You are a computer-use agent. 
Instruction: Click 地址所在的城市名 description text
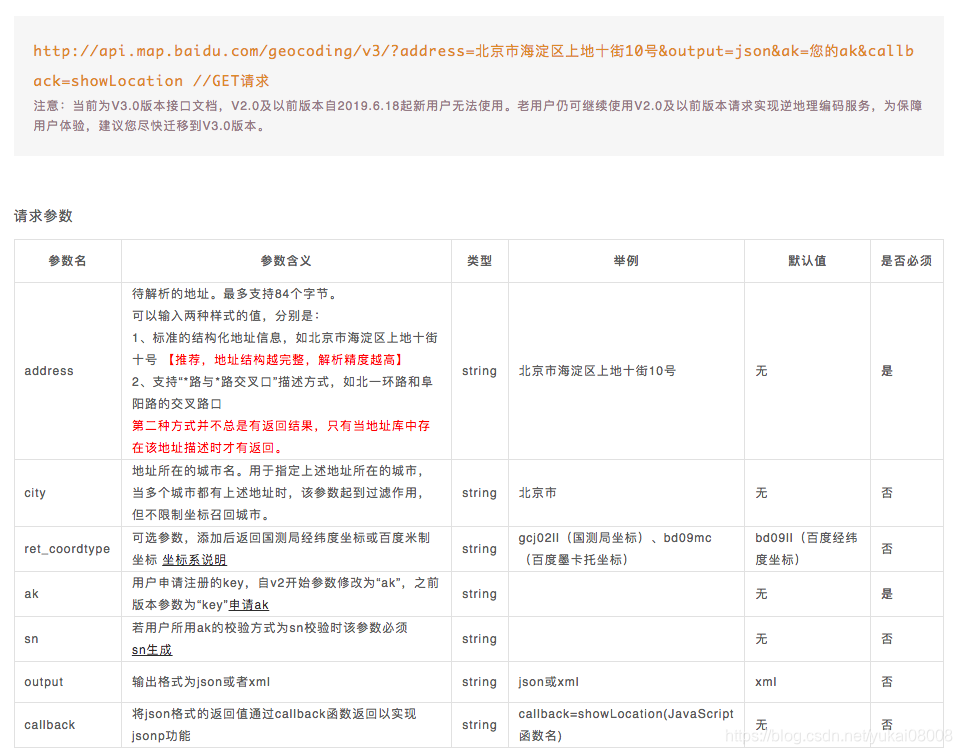click(x=278, y=493)
